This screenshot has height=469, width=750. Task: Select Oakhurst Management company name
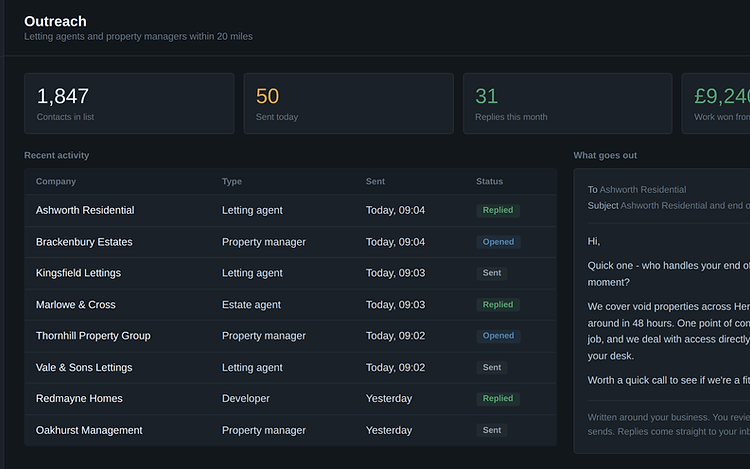(x=89, y=430)
